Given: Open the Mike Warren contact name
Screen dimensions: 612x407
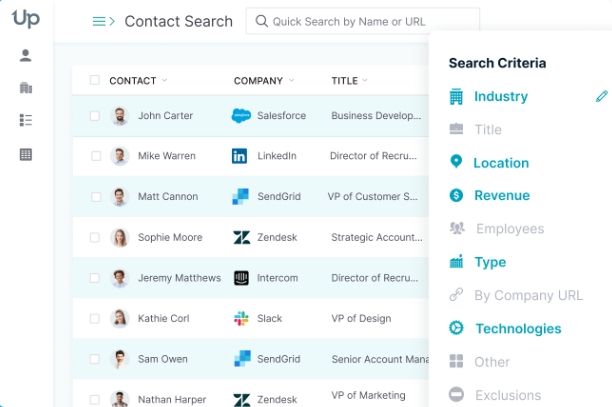Looking at the screenshot, I should [x=167, y=156].
